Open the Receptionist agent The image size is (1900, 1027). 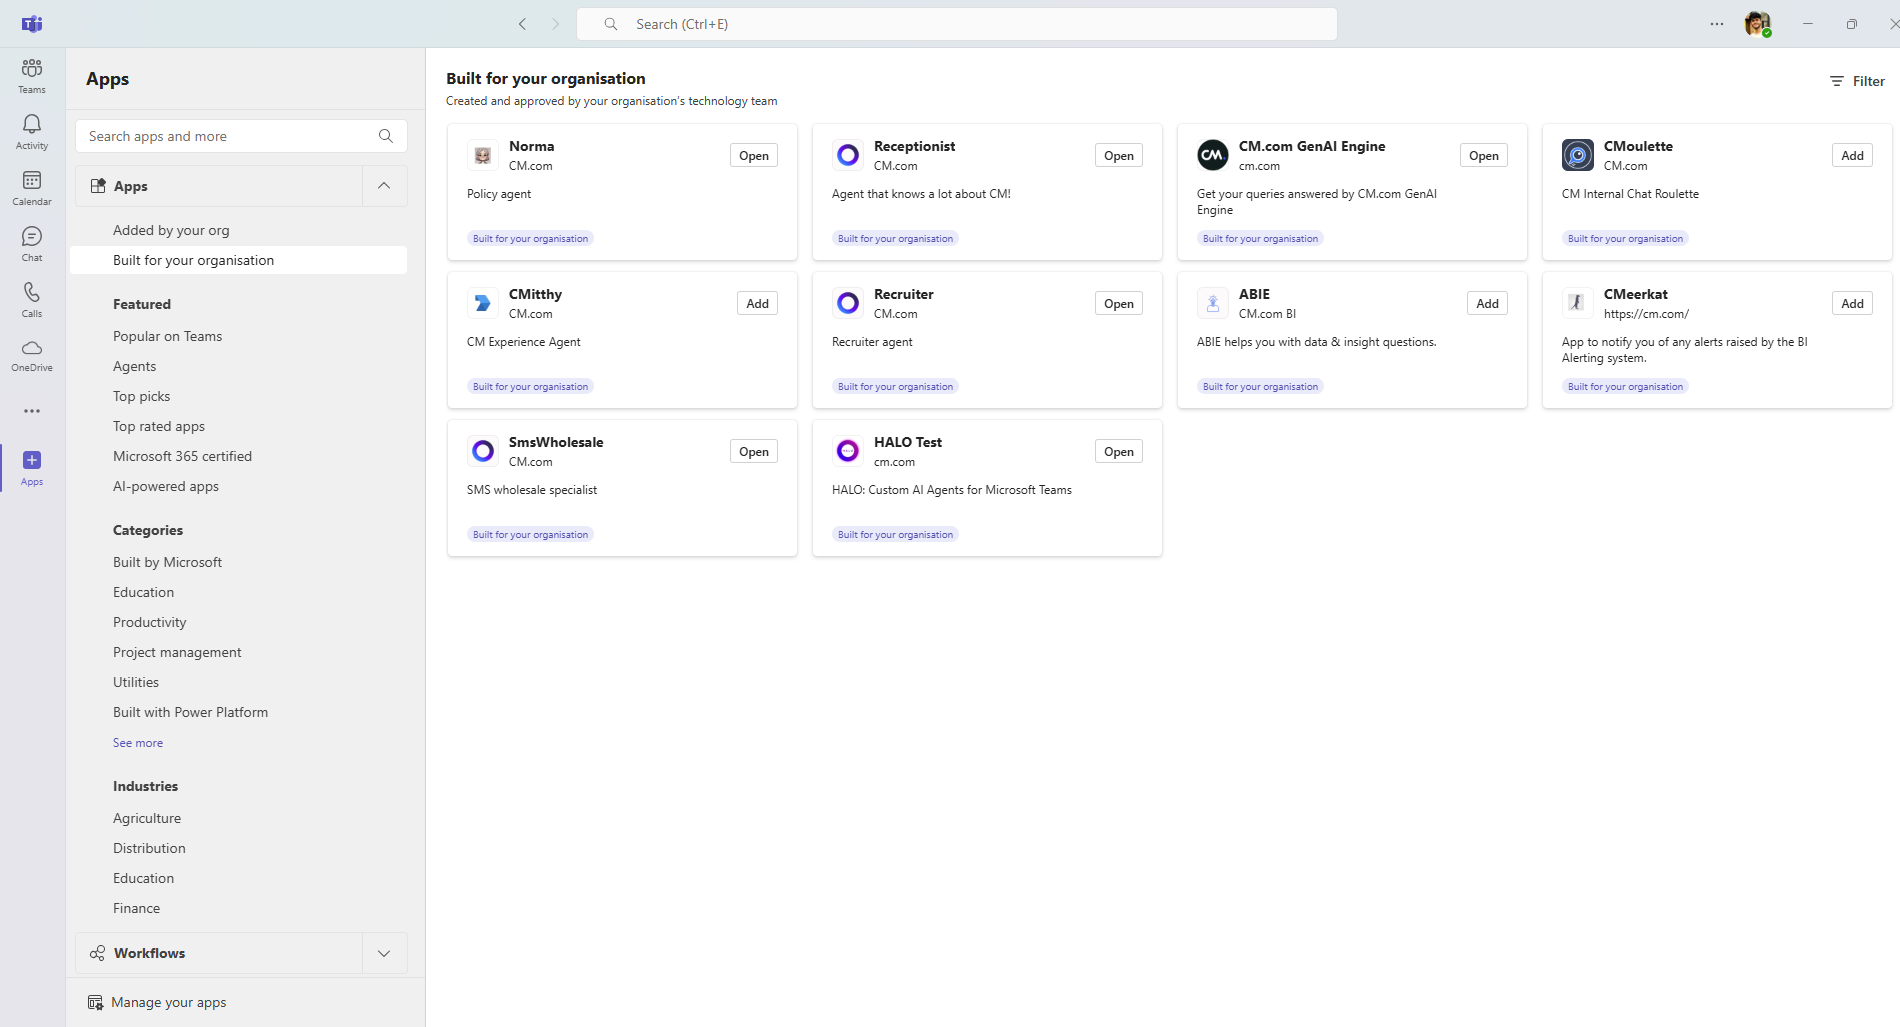(1119, 155)
